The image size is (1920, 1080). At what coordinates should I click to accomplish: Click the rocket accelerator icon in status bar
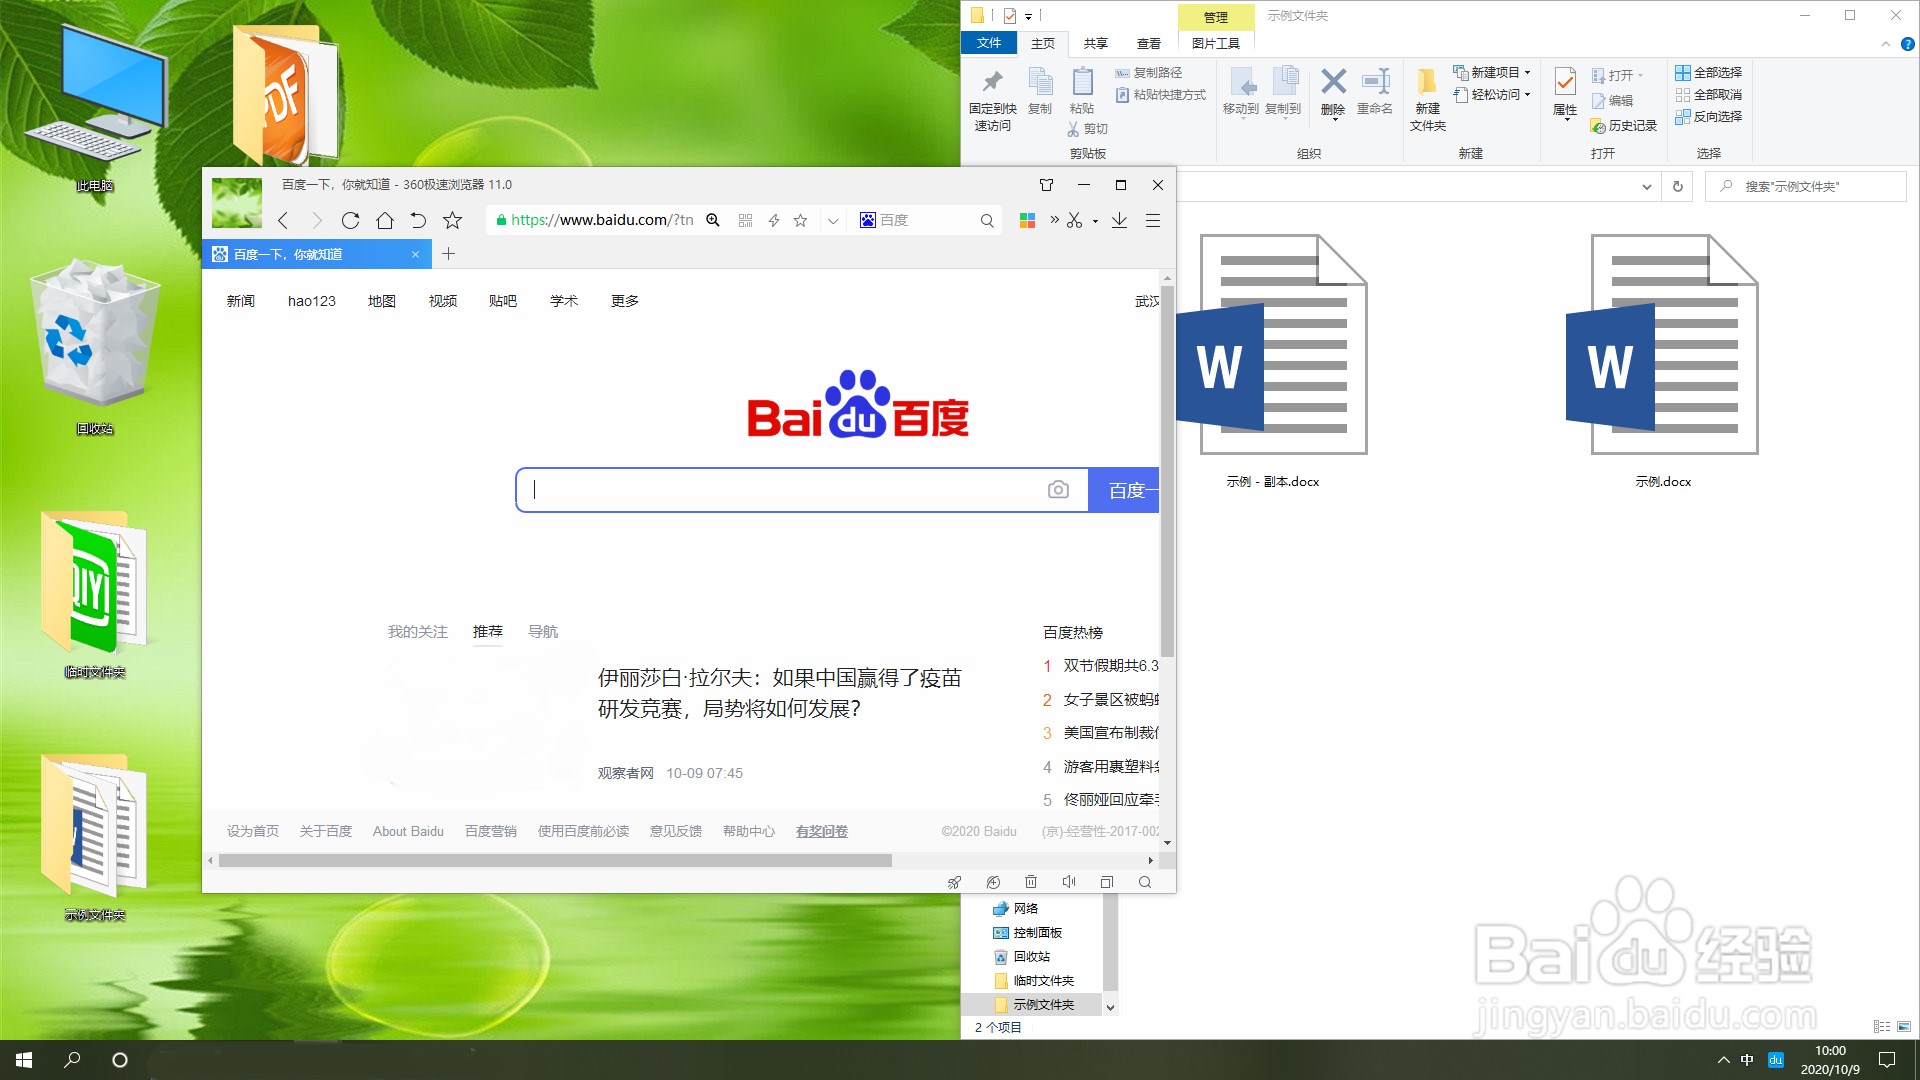pyautogui.click(x=954, y=882)
